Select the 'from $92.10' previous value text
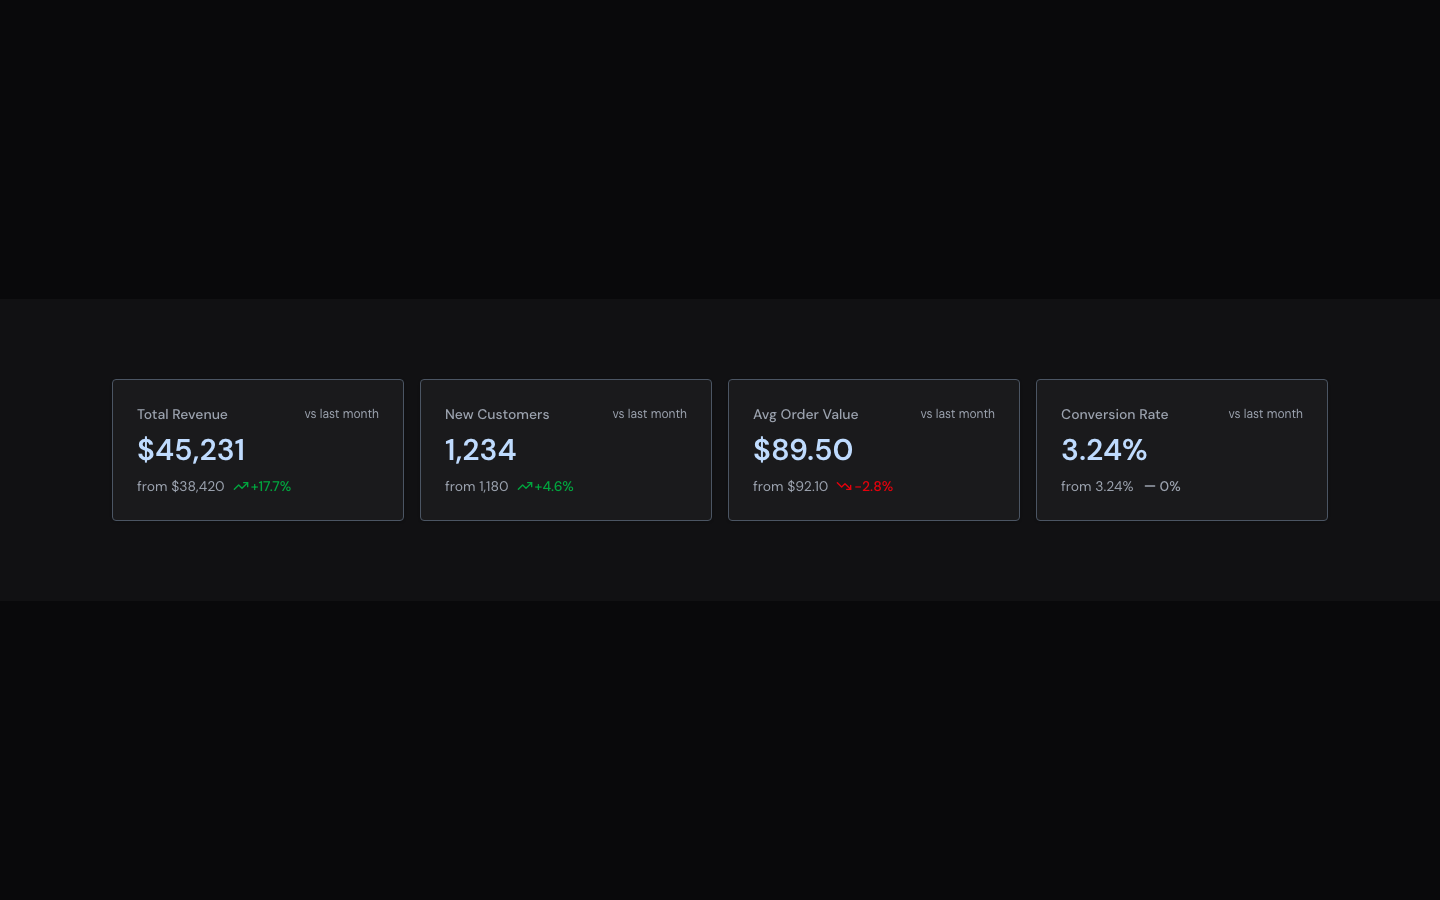This screenshot has width=1440, height=900. pos(791,487)
